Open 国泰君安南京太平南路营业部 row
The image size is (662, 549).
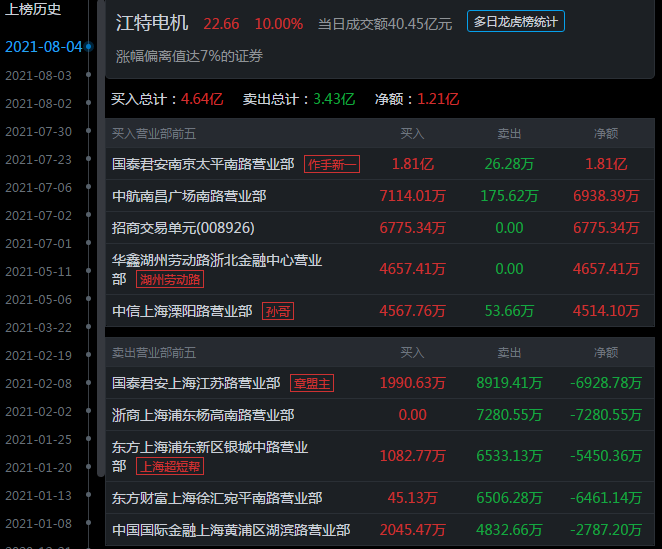click(x=380, y=164)
